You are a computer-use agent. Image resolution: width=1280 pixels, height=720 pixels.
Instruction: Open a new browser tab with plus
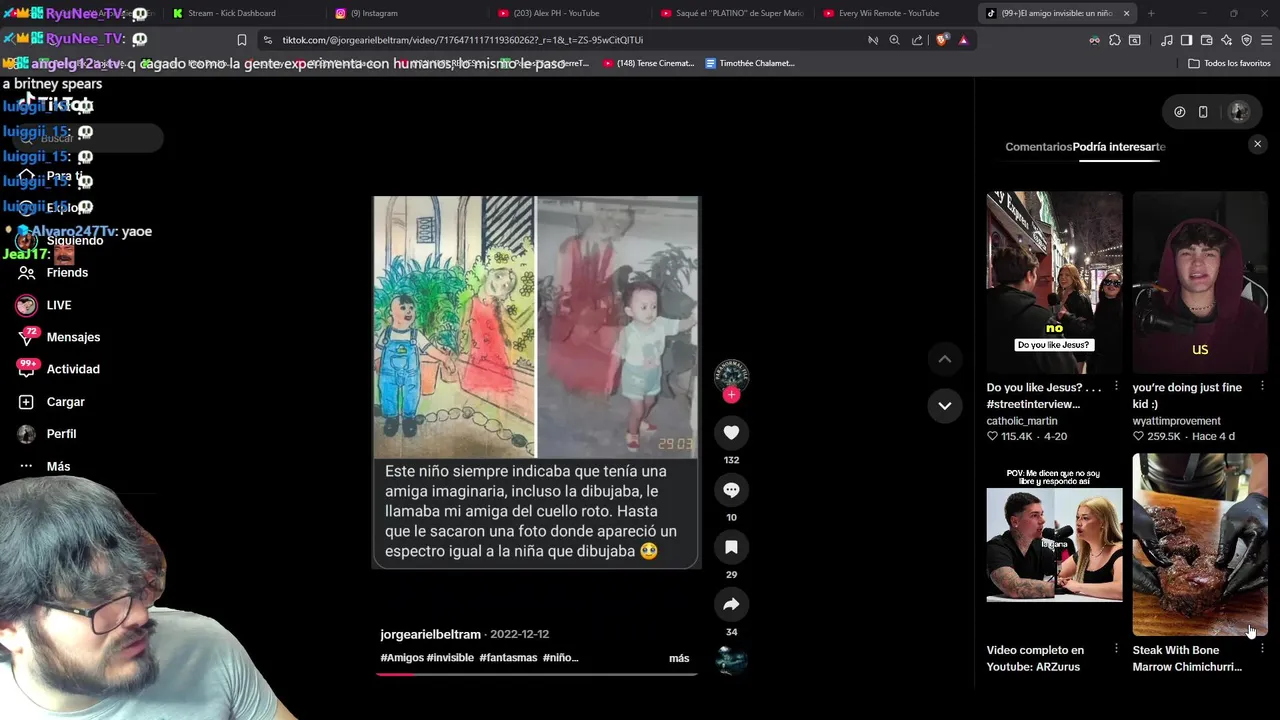point(1151,13)
